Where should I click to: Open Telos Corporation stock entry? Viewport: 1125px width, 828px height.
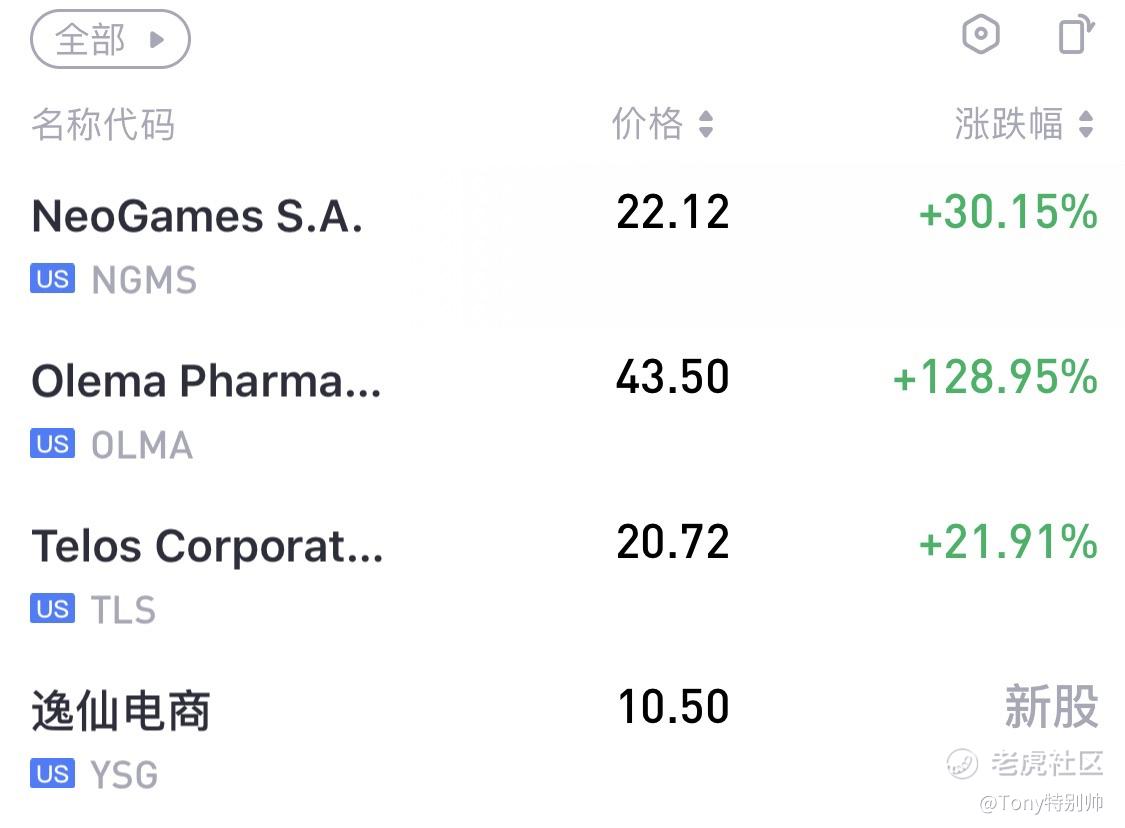click(x=562, y=574)
